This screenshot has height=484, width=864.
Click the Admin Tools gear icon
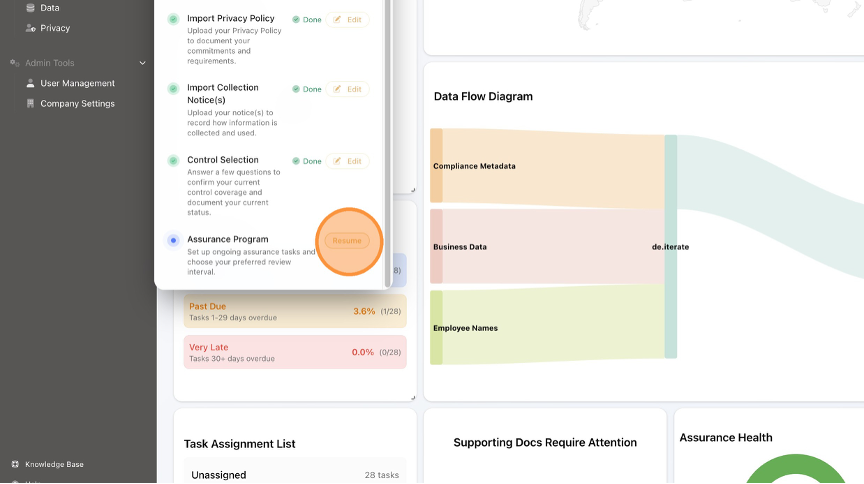click(x=14, y=63)
